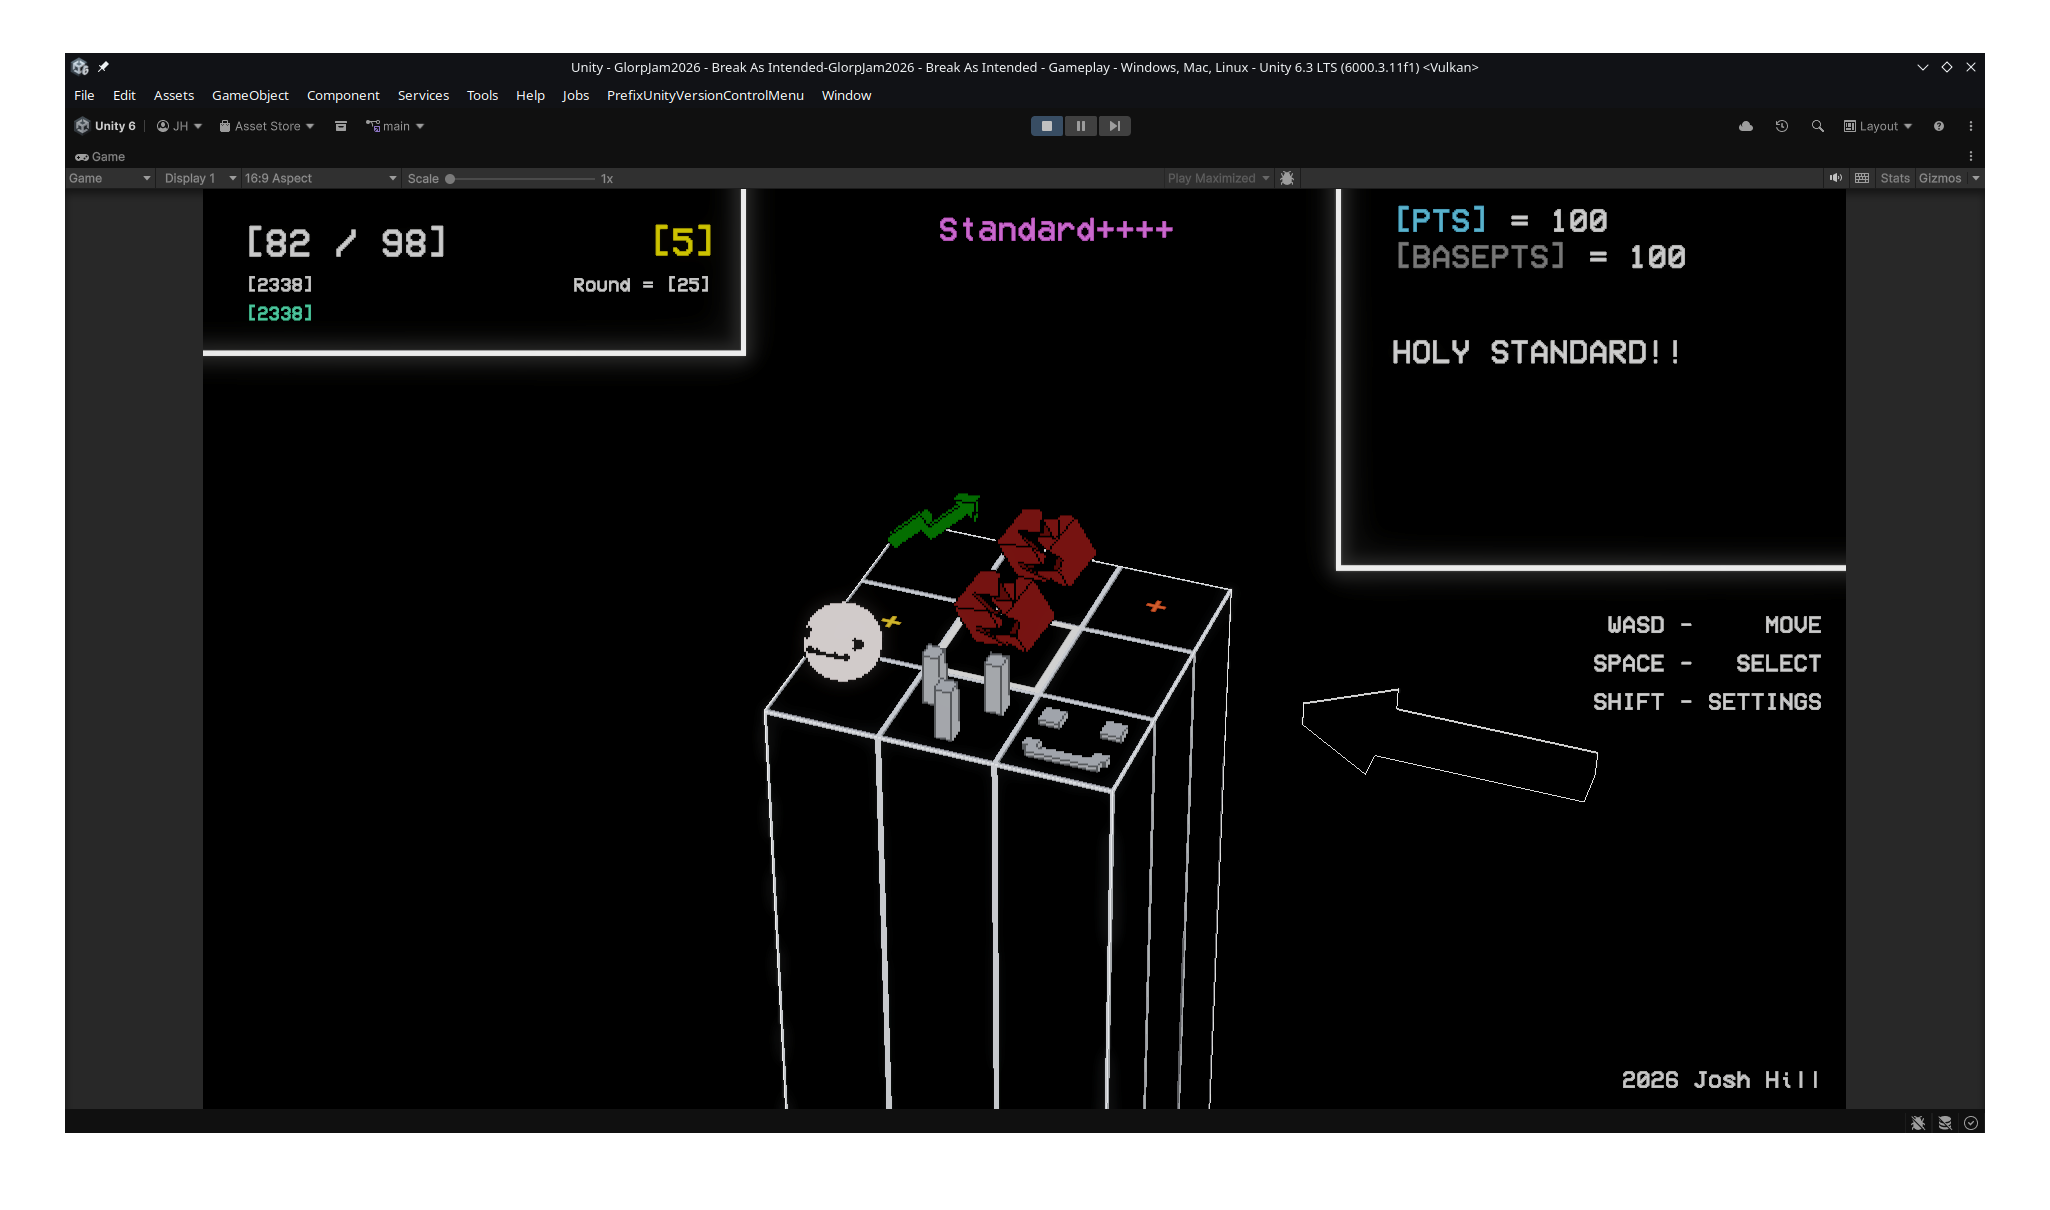
Task: Click the checkmark activity icon in status bar
Action: (1970, 1123)
